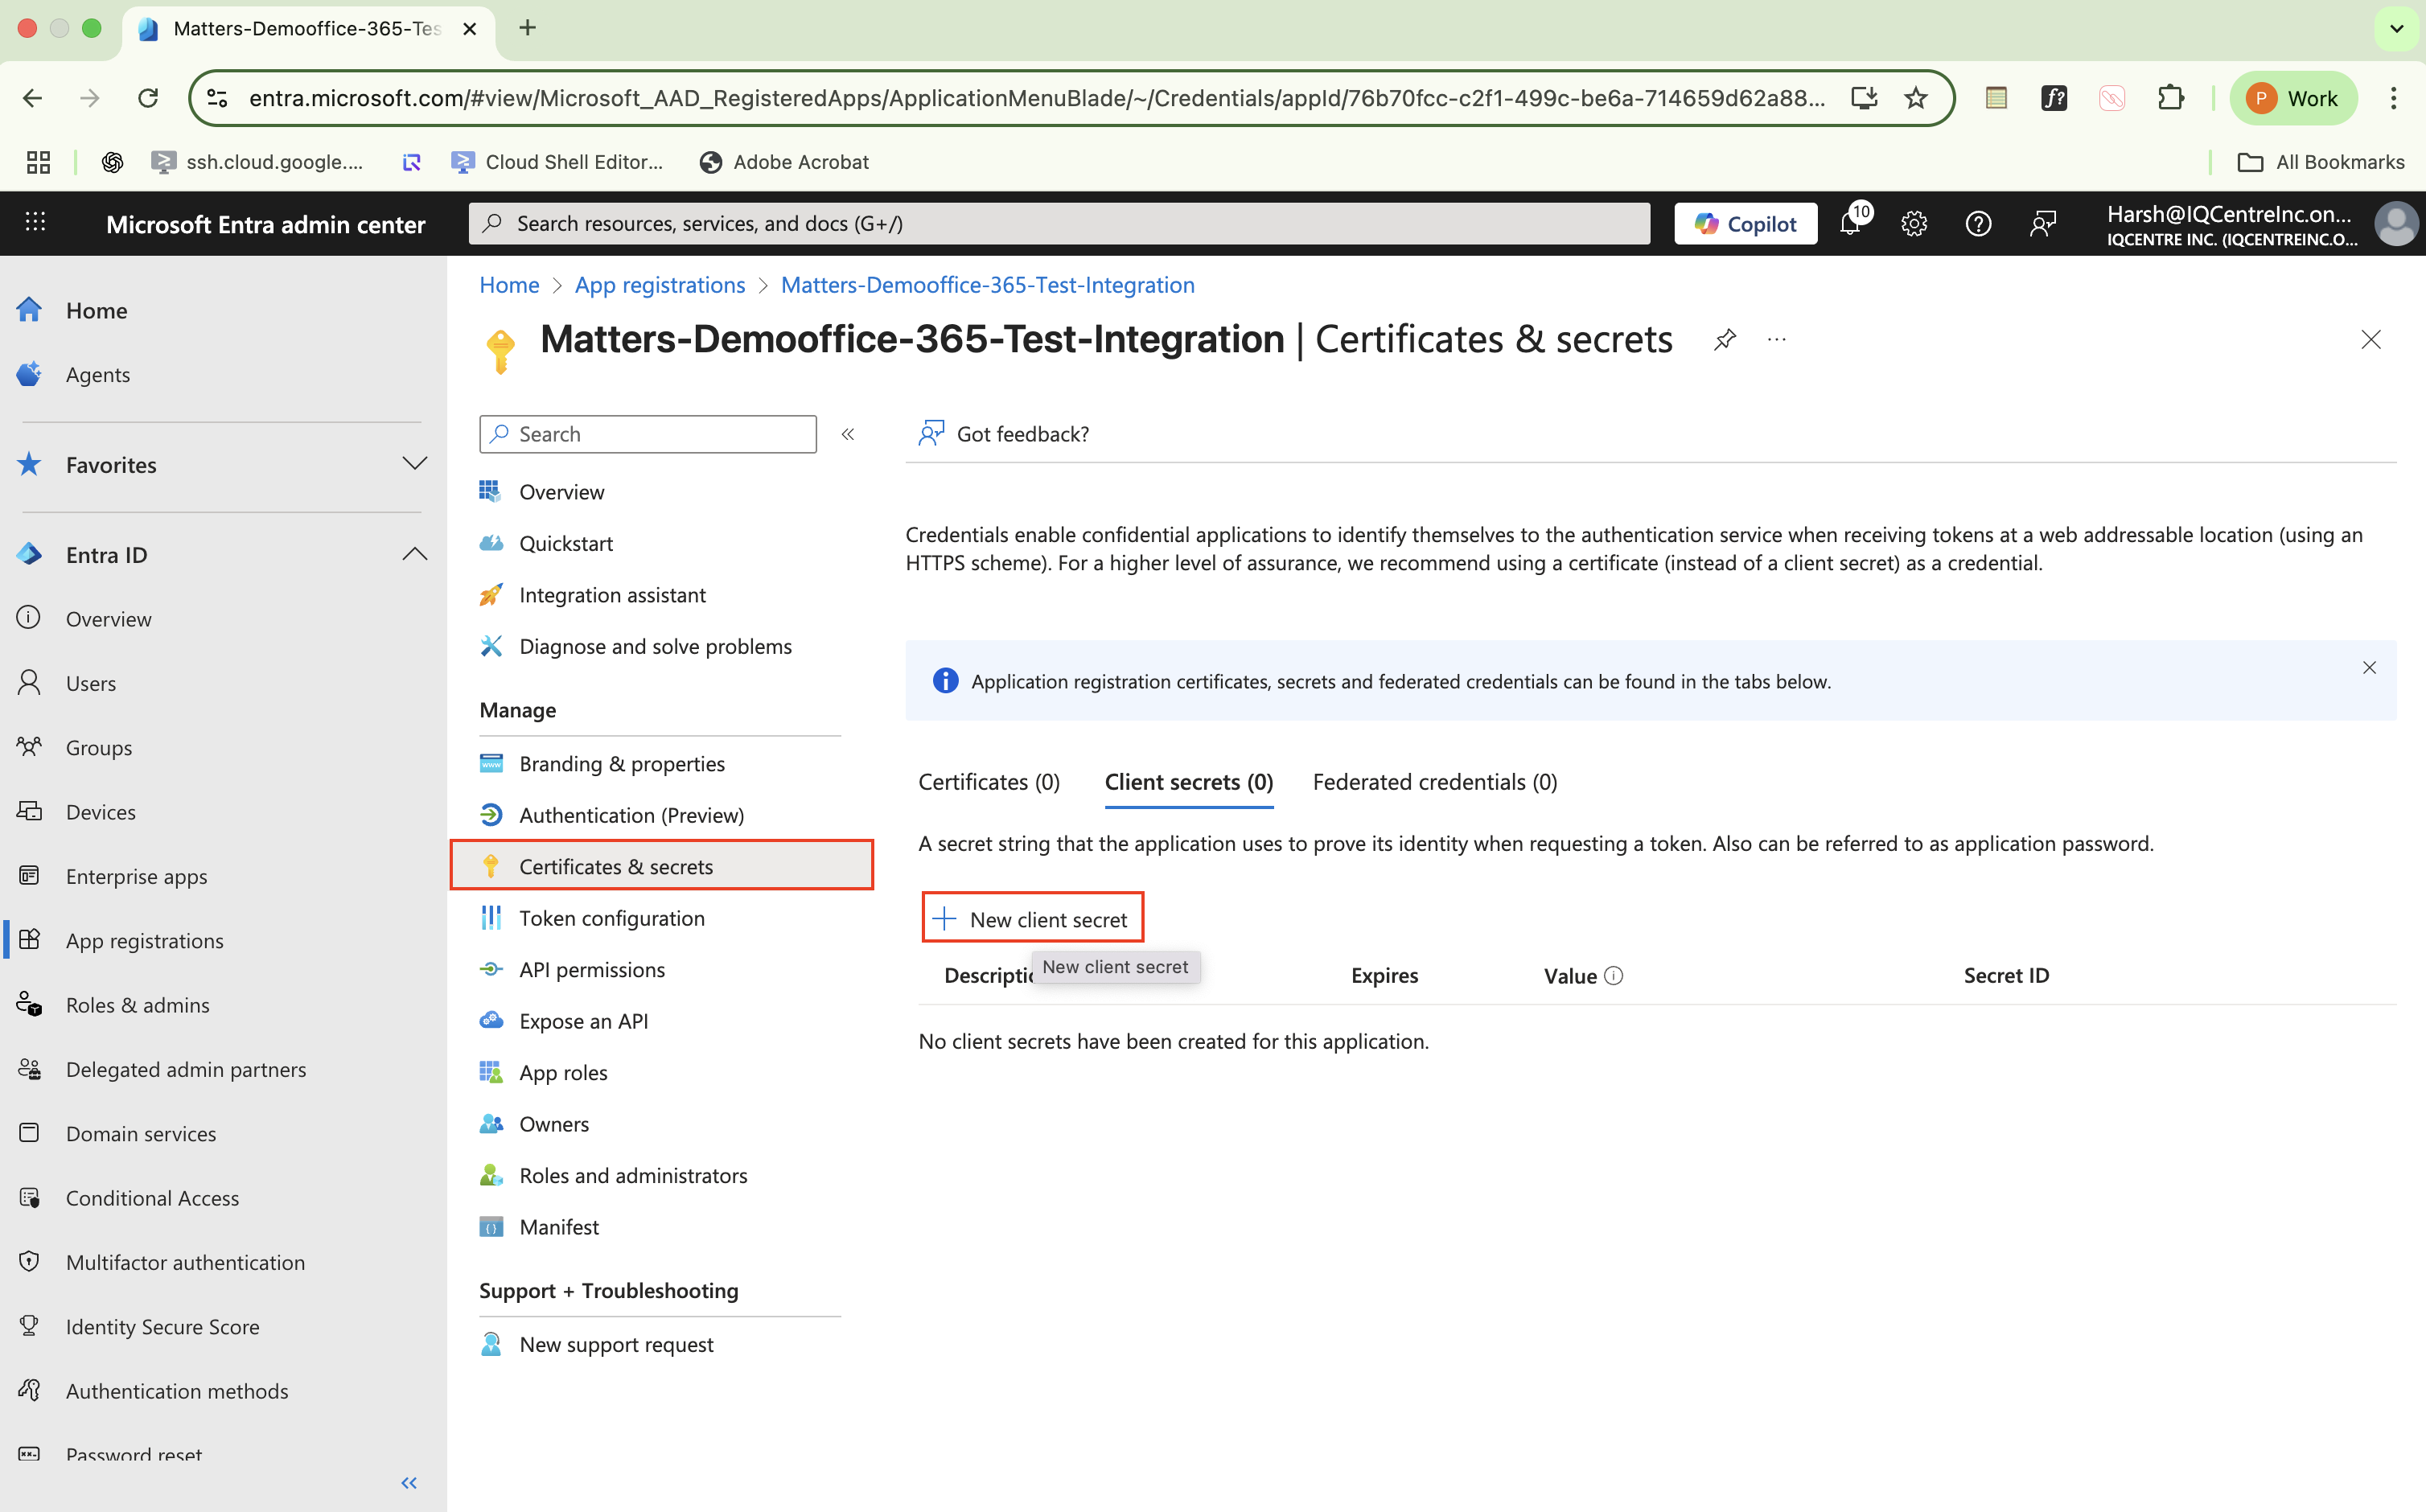Viewport: 2426px width, 1512px height.
Task: Open the blade's more options ellipsis
Action: point(1777,340)
